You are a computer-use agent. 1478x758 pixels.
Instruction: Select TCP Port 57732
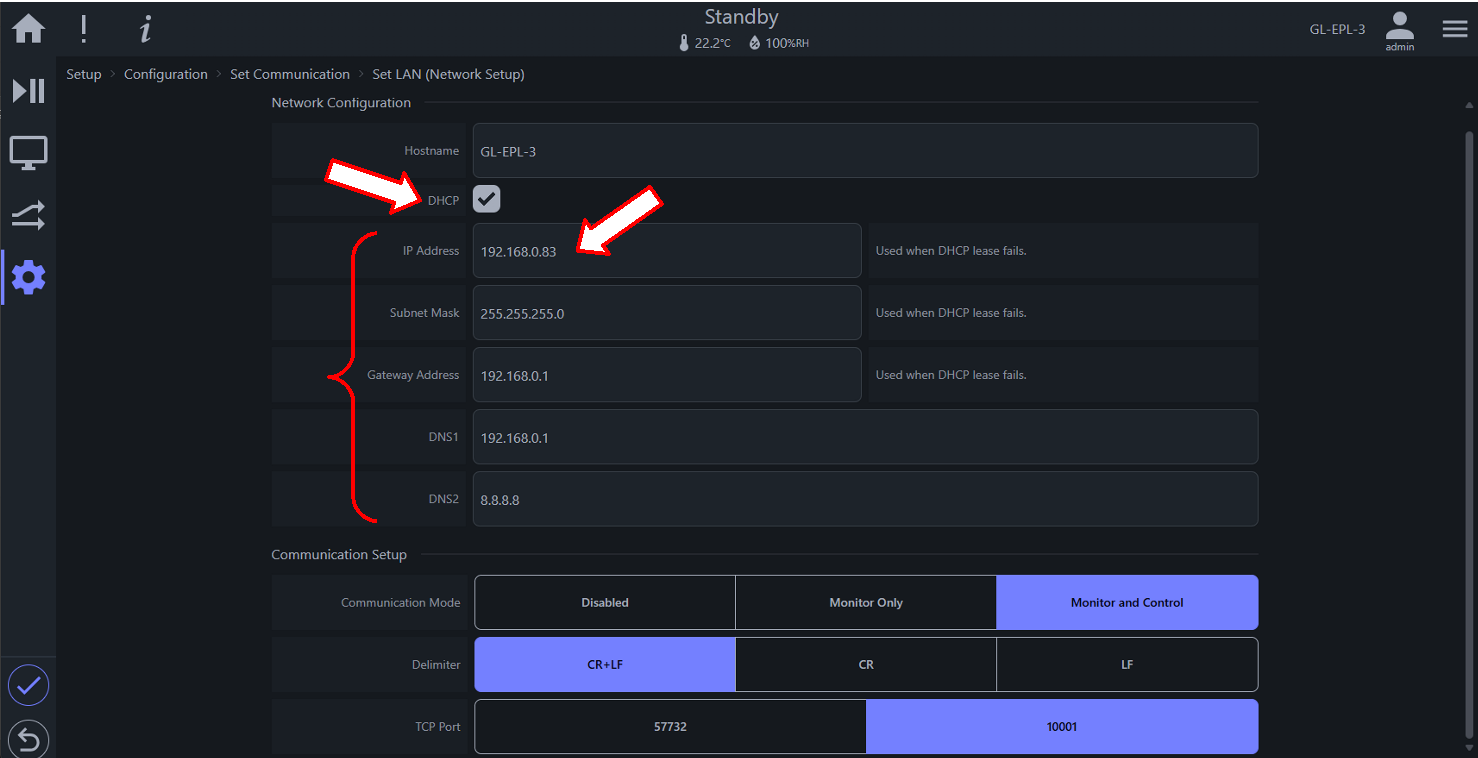click(670, 727)
